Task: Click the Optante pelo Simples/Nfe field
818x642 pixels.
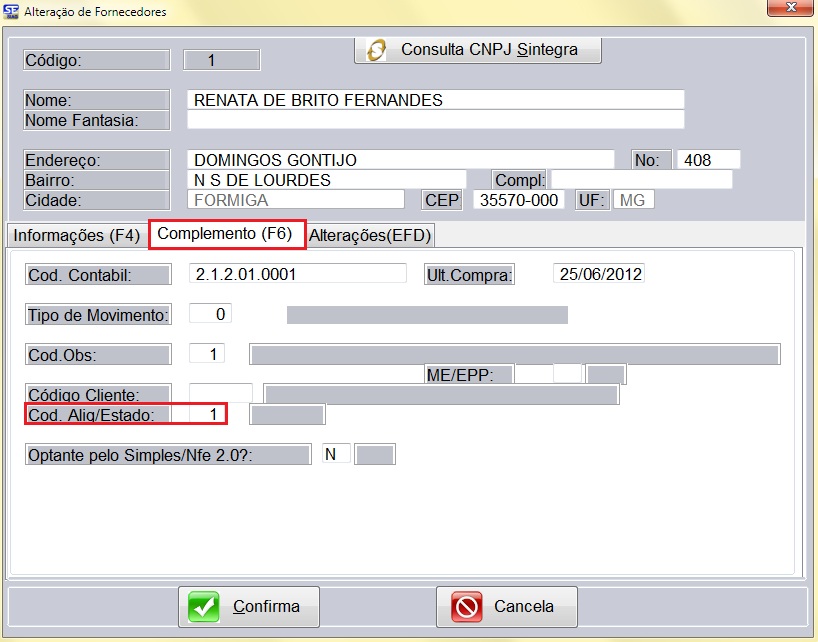Action: pyautogui.click(x=335, y=455)
